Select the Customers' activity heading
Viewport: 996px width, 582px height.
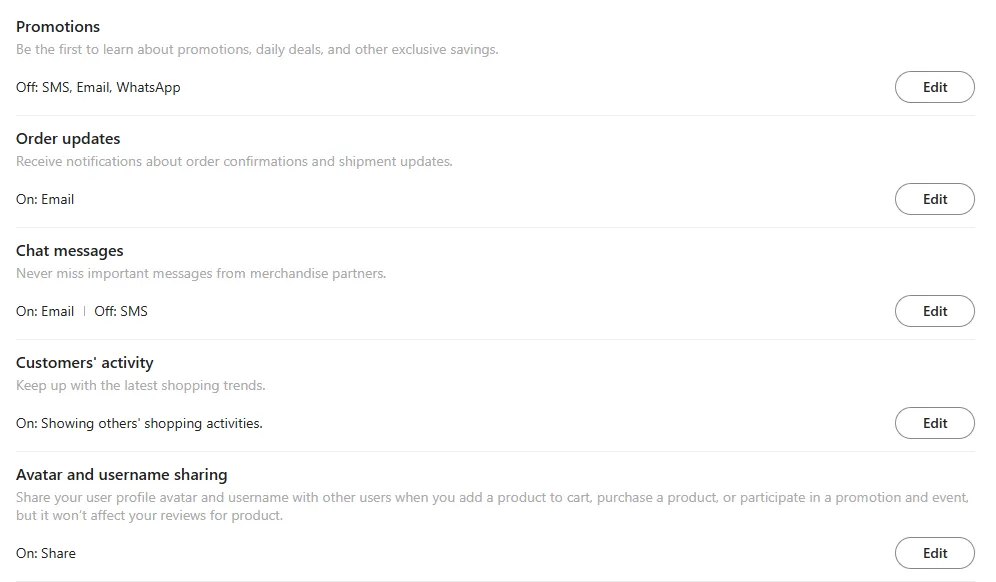(x=85, y=363)
